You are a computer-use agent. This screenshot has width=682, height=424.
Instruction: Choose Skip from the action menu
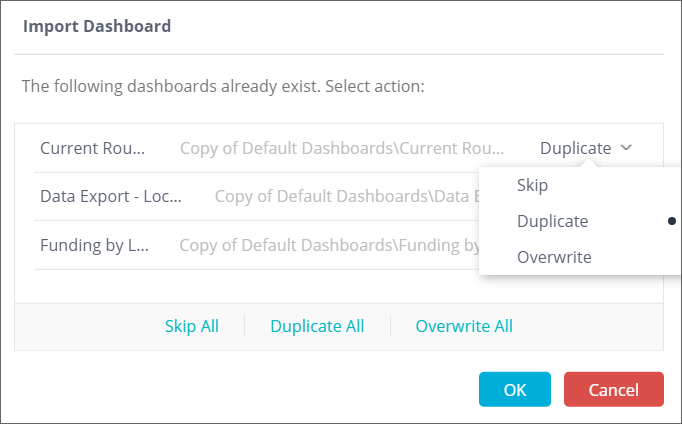(532, 185)
